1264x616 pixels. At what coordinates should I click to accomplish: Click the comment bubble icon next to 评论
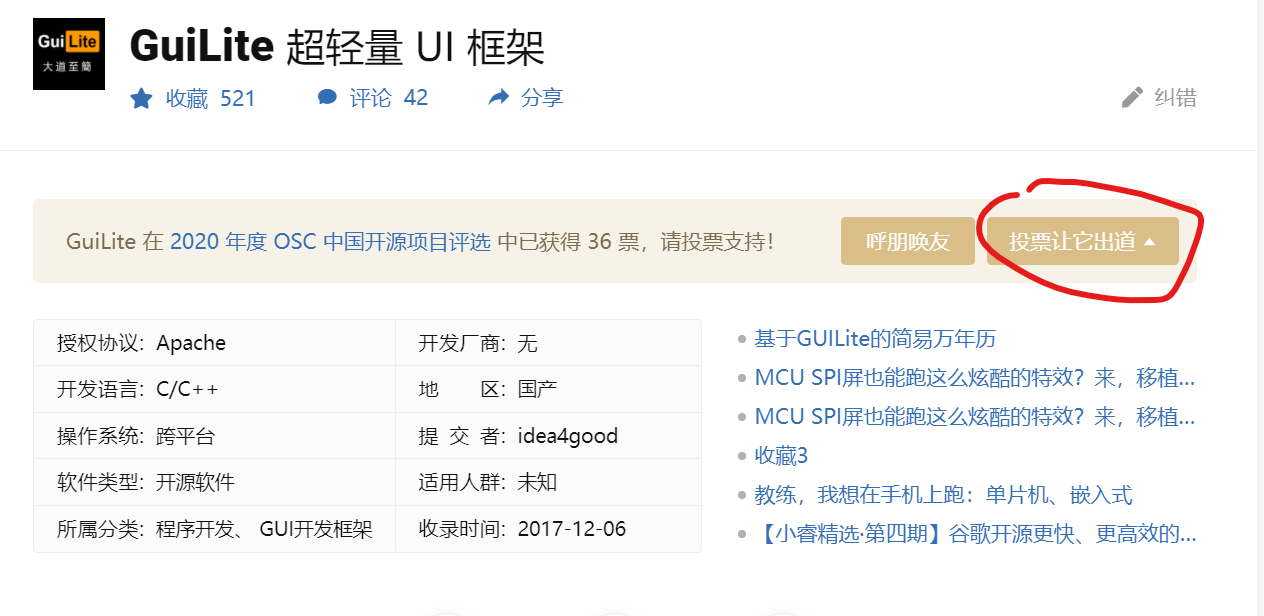327,97
